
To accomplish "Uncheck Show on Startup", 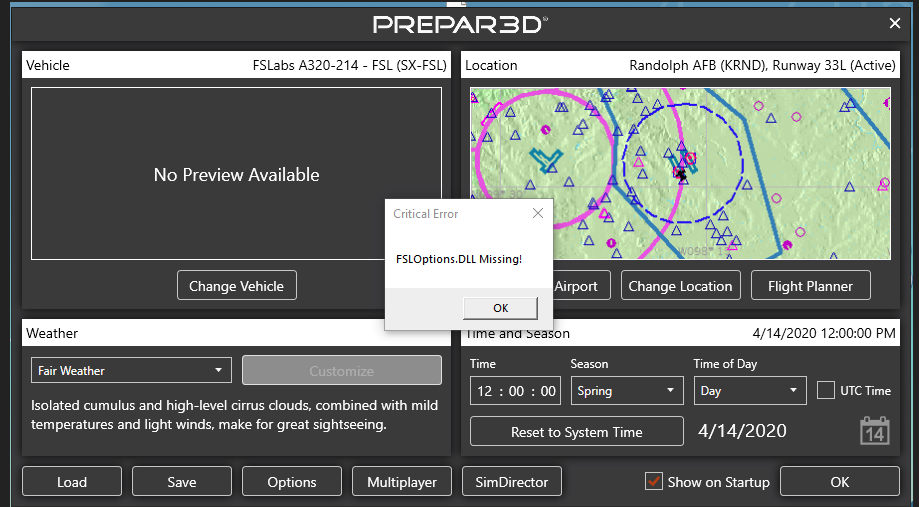I will click(653, 482).
